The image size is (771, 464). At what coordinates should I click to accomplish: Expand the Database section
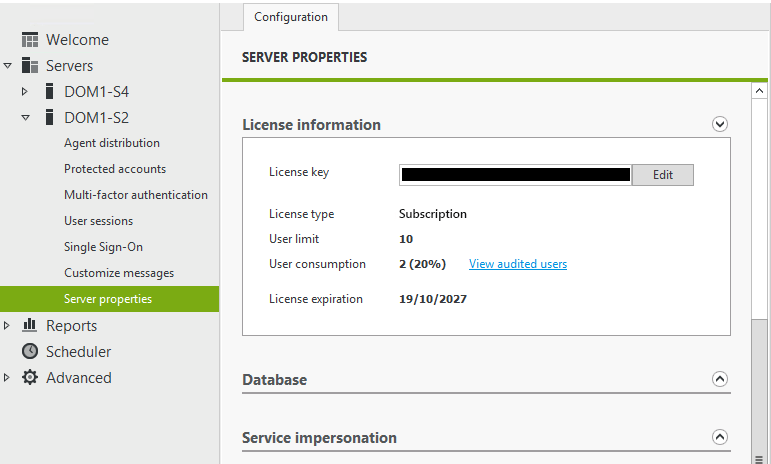click(720, 379)
